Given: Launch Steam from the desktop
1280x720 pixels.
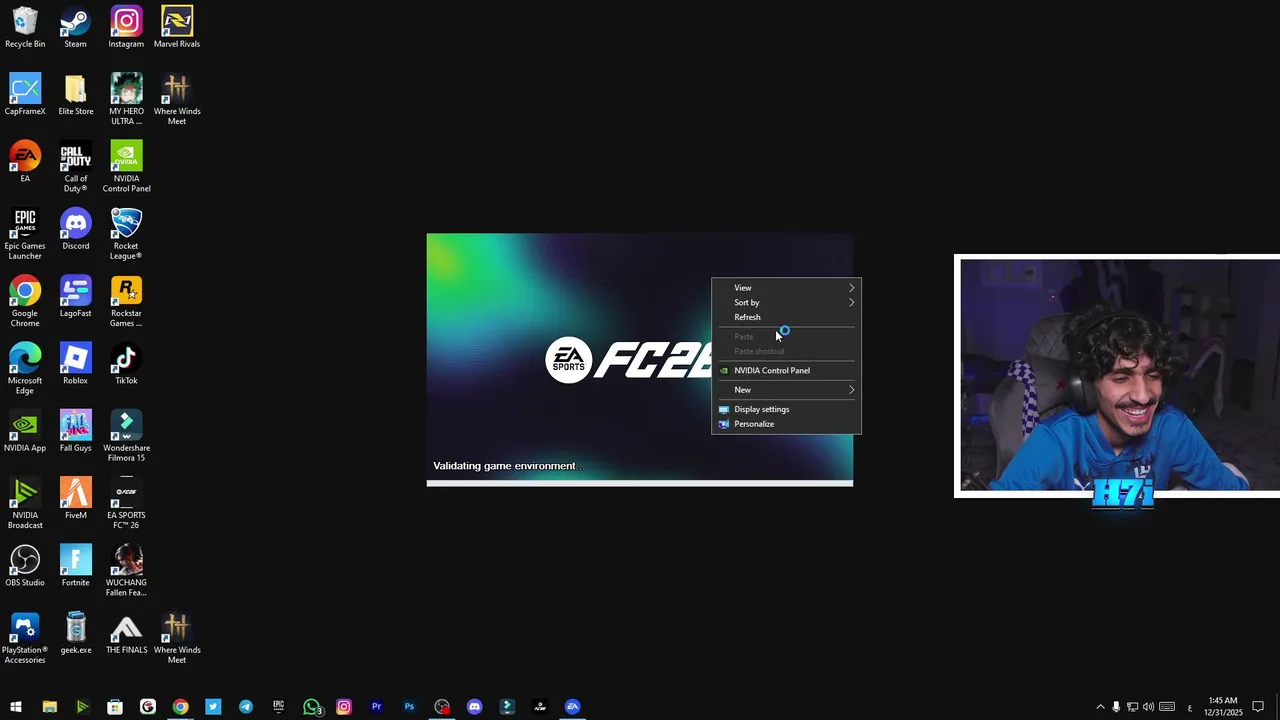Looking at the screenshot, I should (76, 28).
